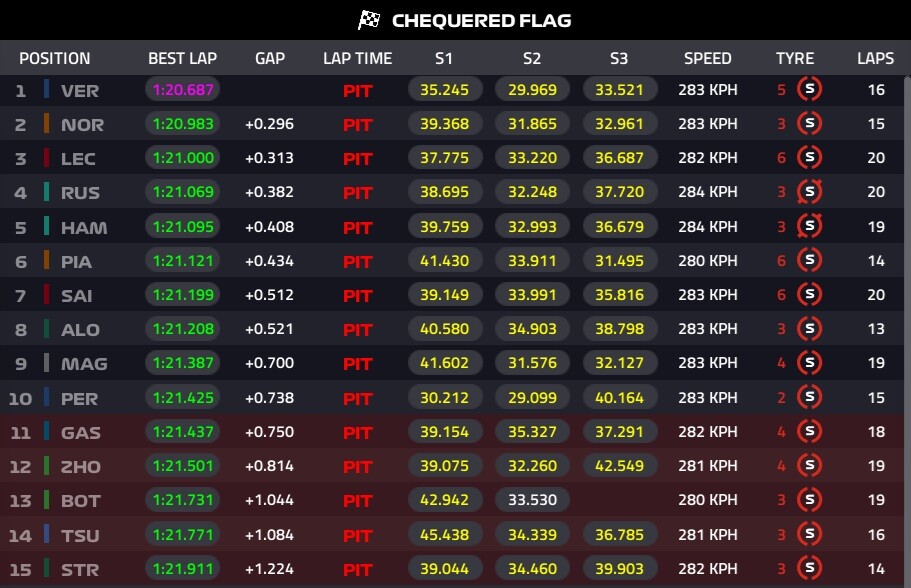Click Perez's soft tyre icon
The height and width of the screenshot is (588, 911).
coord(809,398)
